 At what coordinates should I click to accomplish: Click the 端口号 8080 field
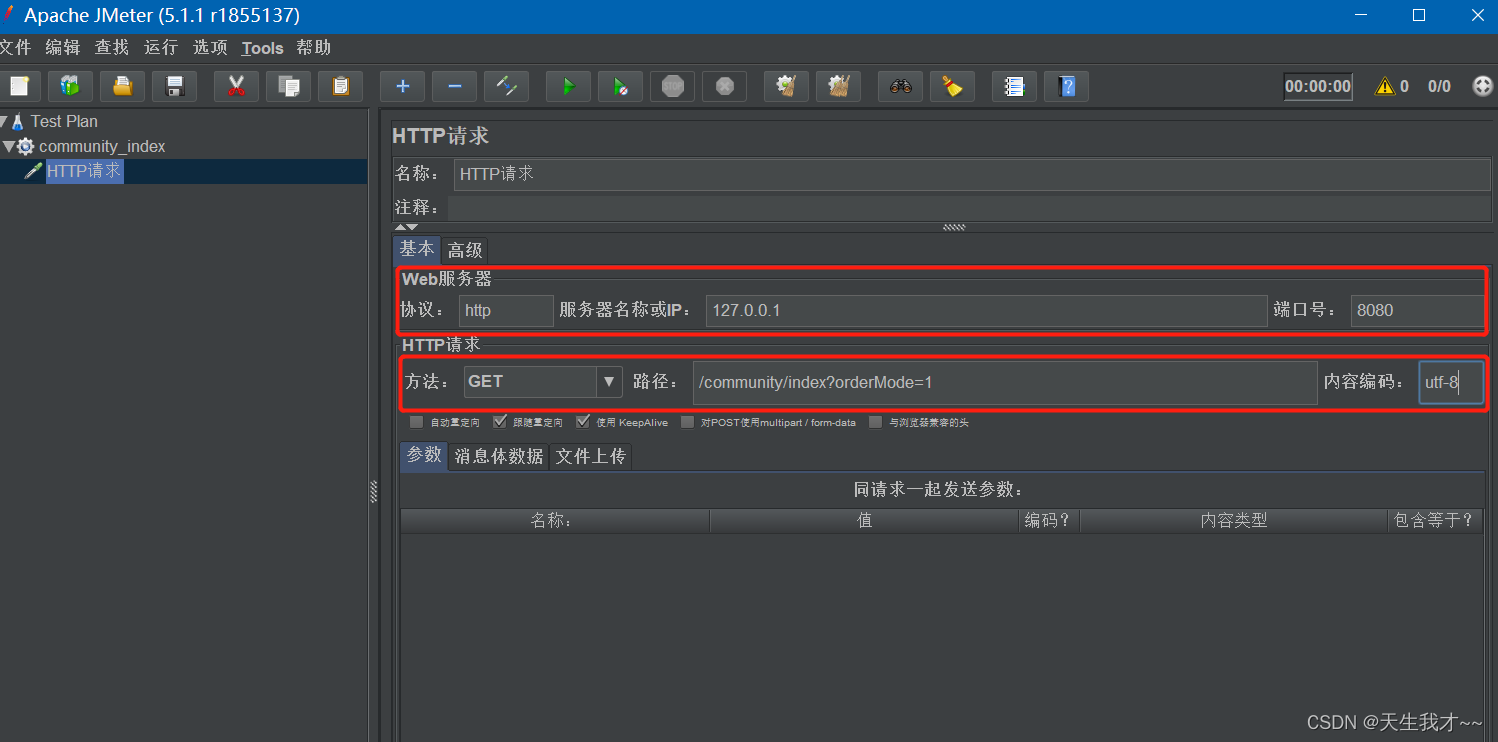pyautogui.click(x=1417, y=310)
